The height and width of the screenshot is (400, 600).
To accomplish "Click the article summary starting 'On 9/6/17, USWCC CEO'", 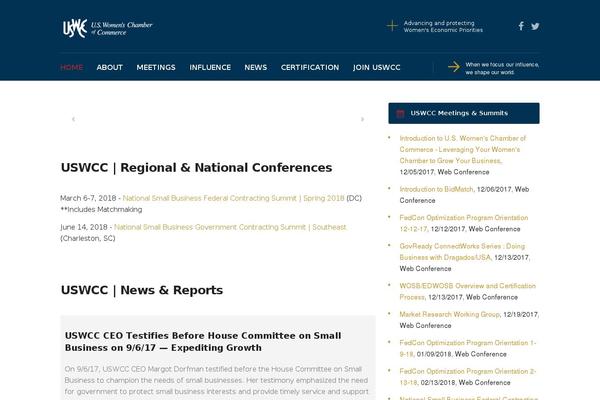I will [217, 380].
